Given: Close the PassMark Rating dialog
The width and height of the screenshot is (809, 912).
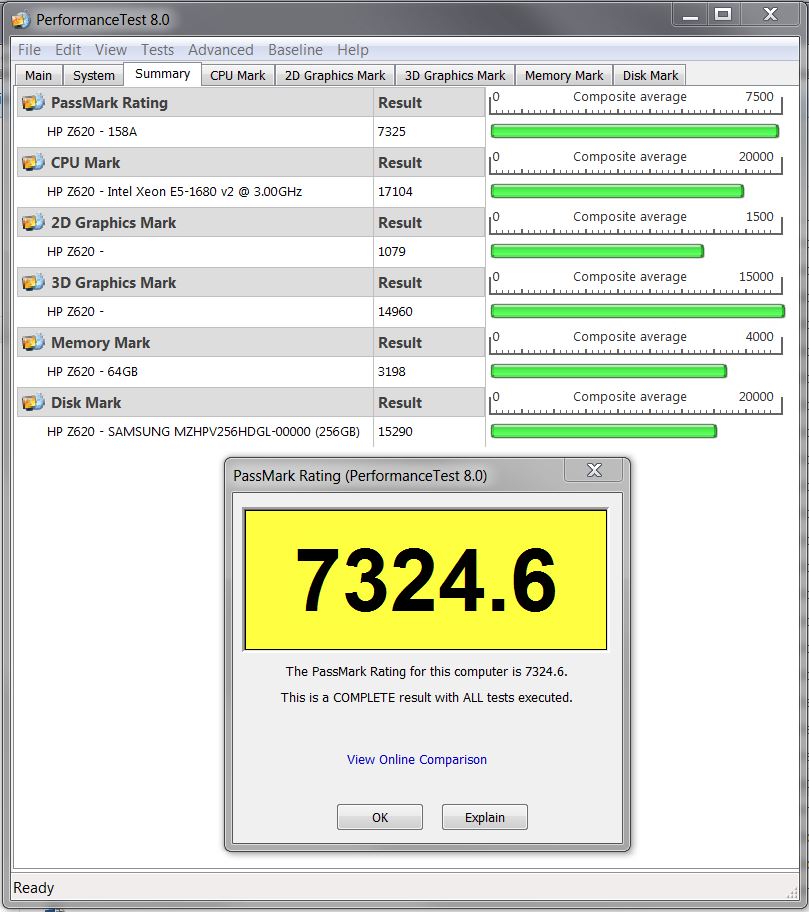Looking at the screenshot, I should pos(594,470).
